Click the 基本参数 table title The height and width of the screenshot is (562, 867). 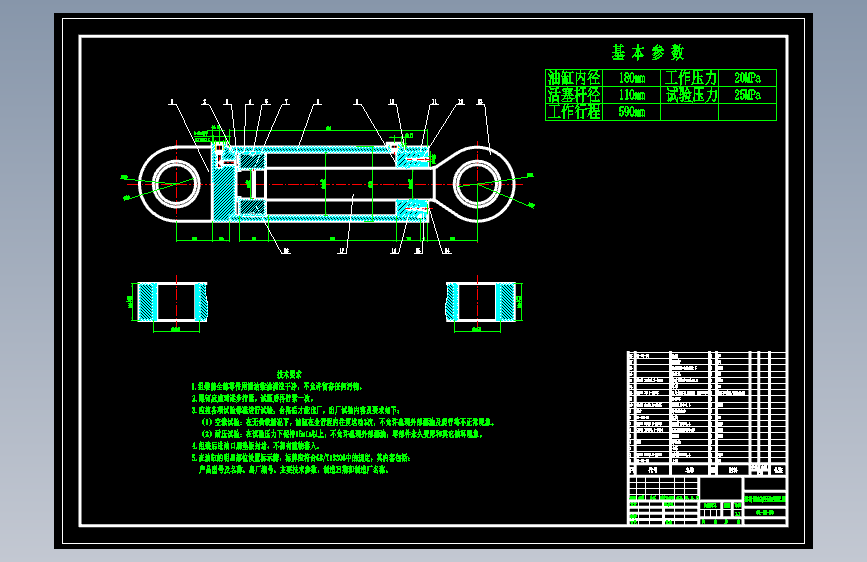point(648,53)
